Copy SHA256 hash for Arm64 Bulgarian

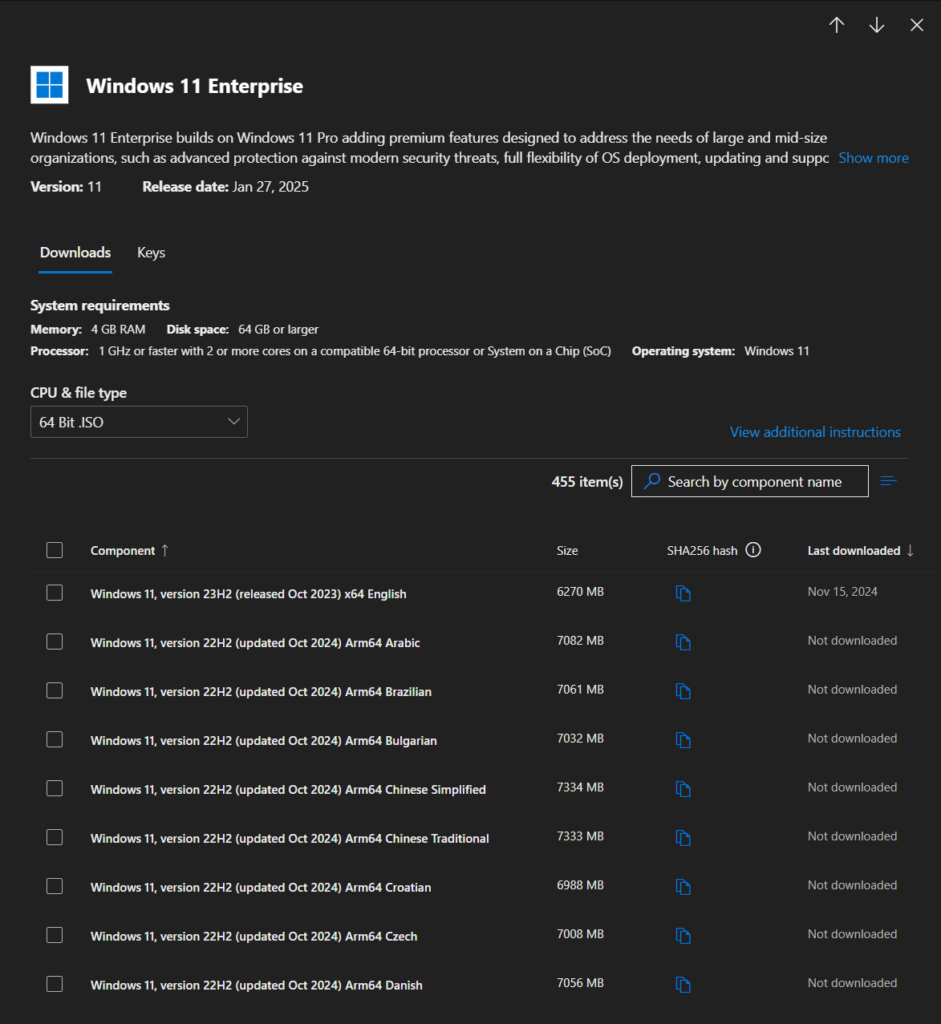click(x=683, y=740)
